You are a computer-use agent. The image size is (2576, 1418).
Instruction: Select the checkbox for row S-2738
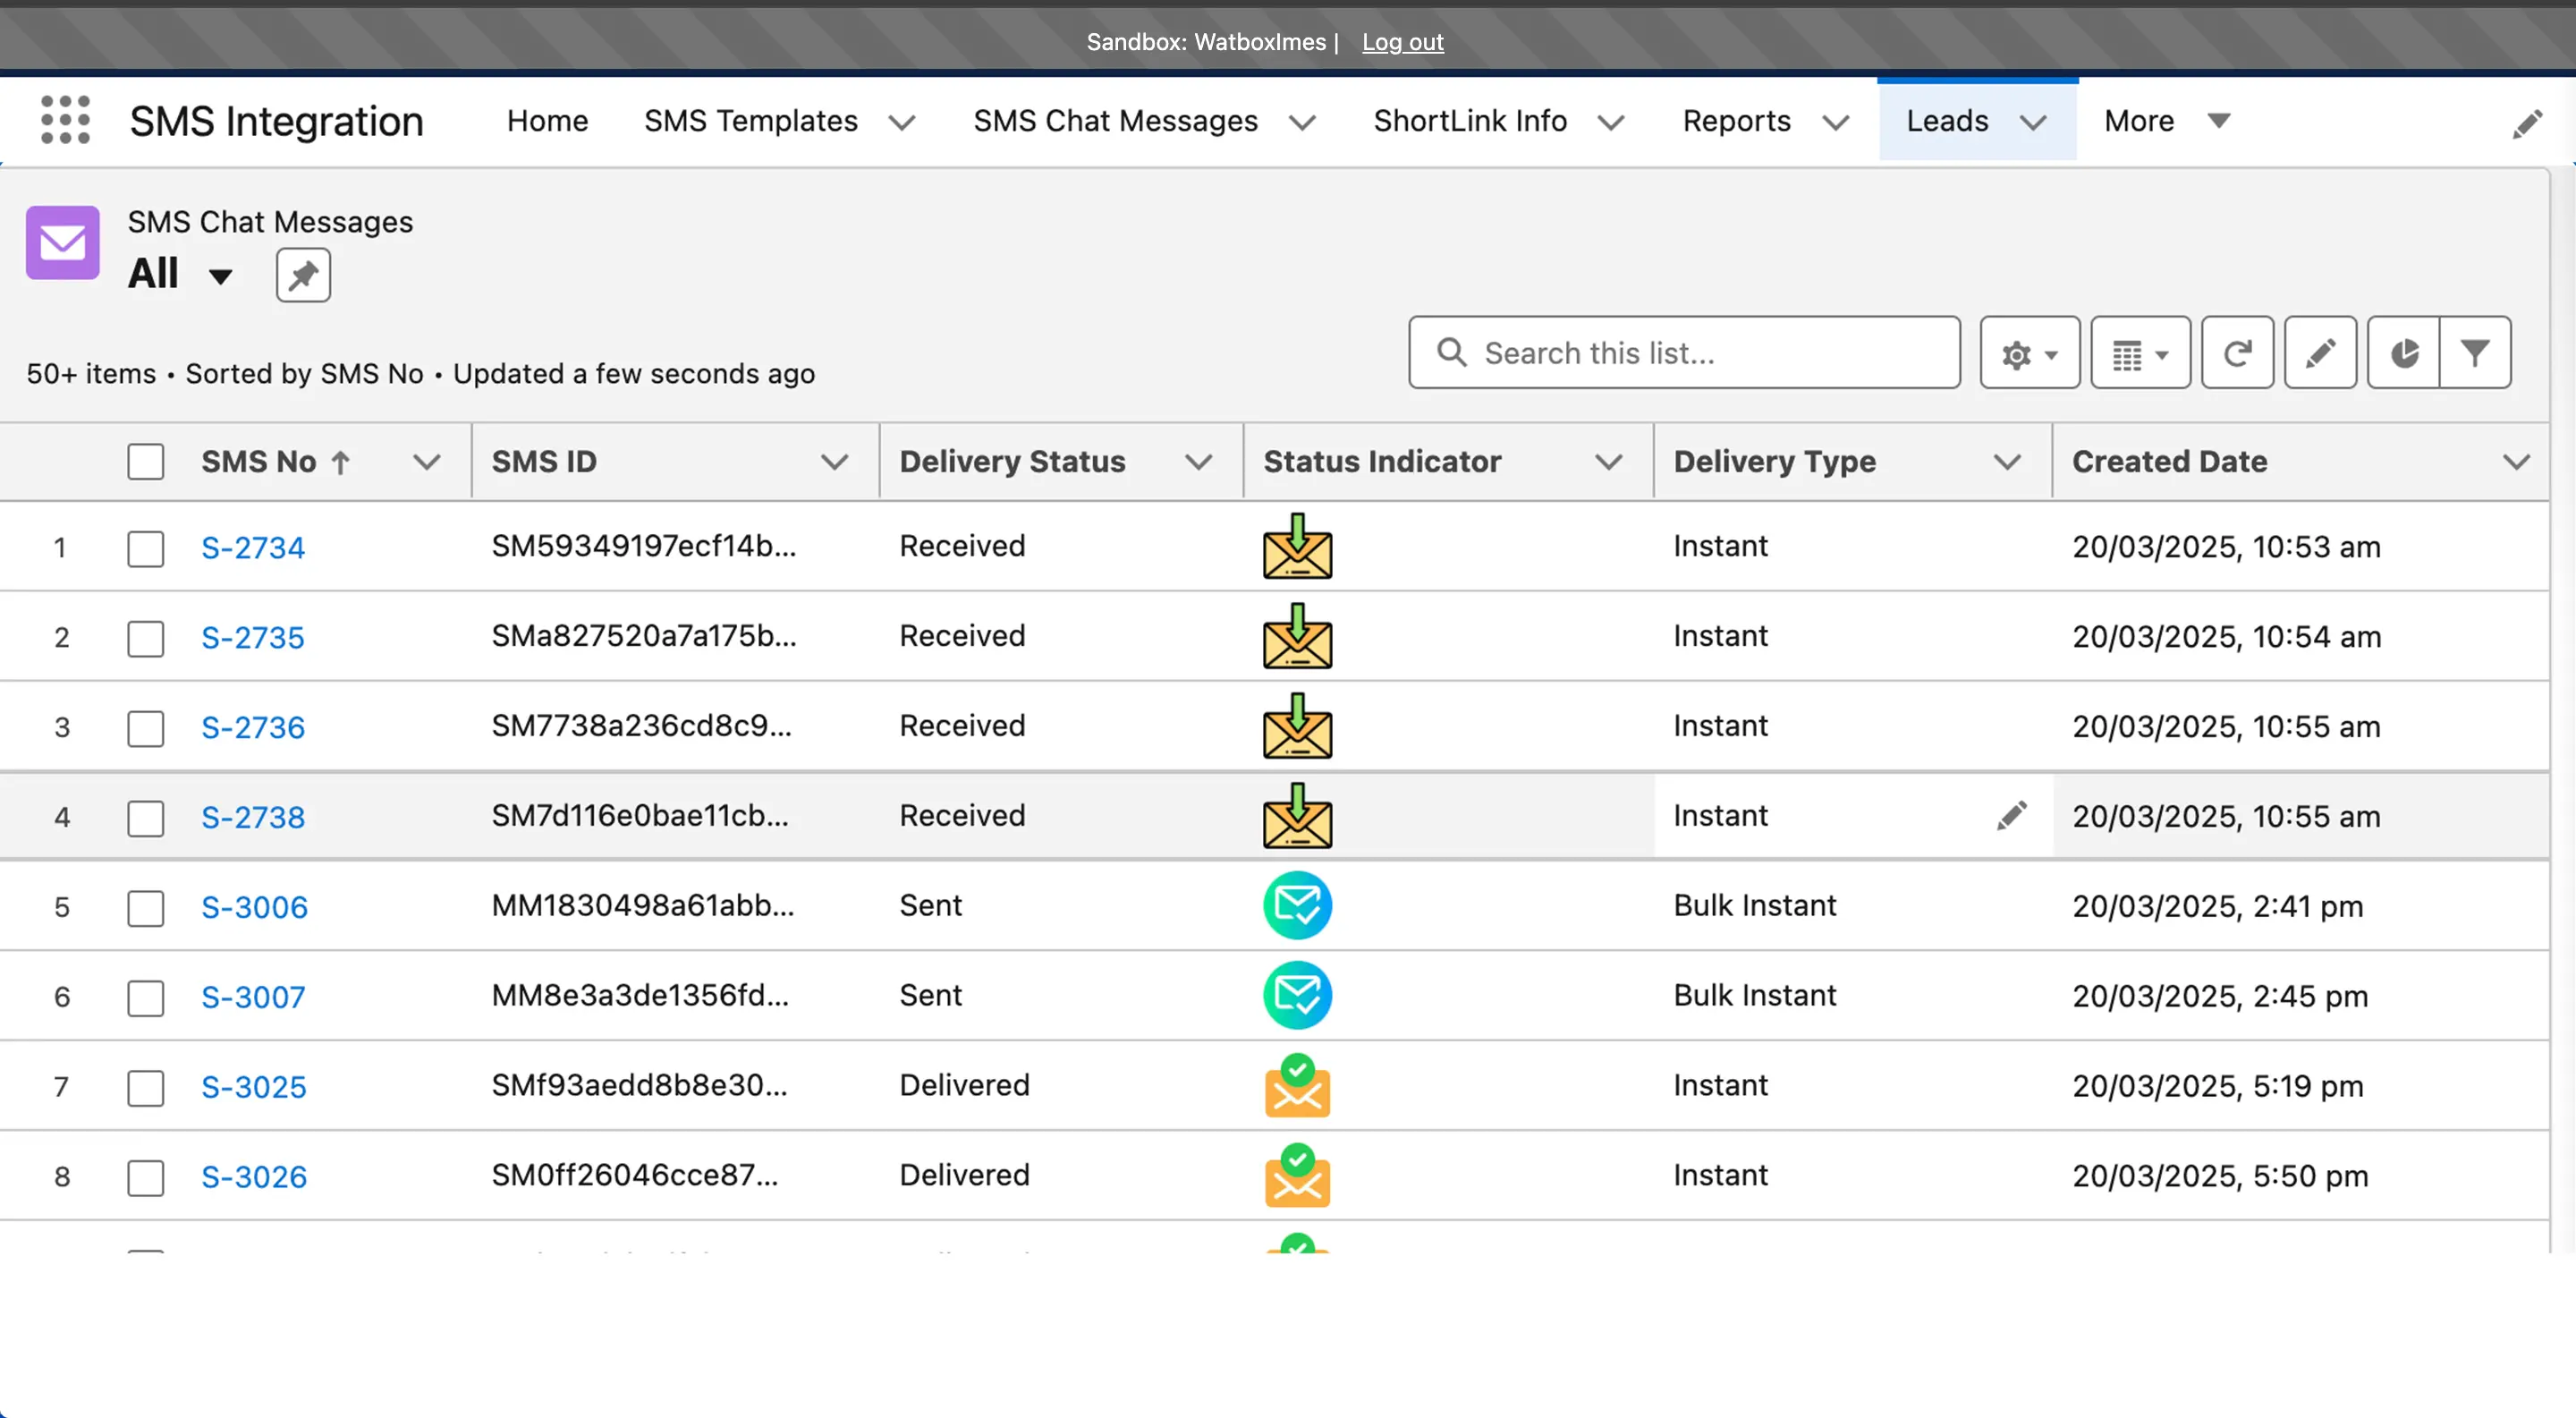pyautogui.click(x=145, y=818)
